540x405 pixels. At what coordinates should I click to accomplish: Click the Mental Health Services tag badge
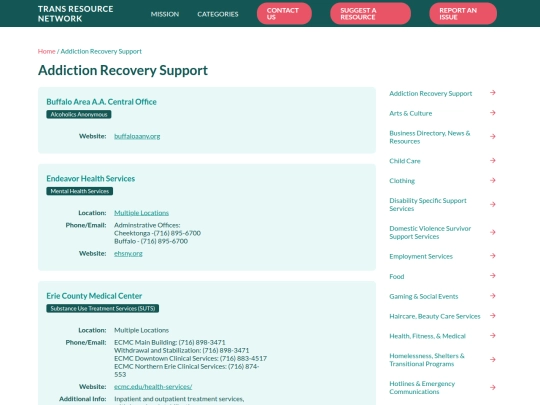pos(80,191)
